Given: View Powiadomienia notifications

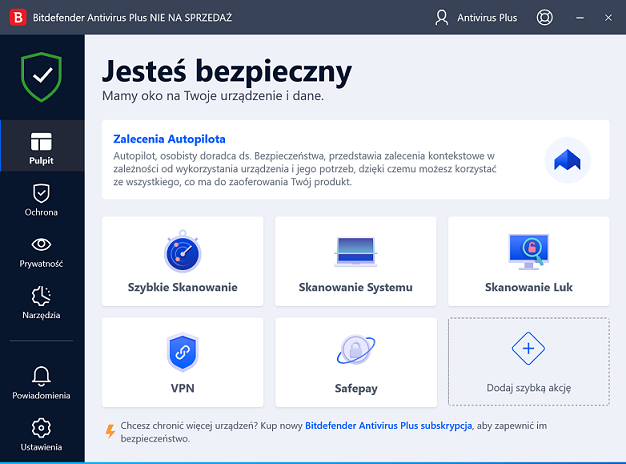Looking at the screenshot, I should [41, 383].
